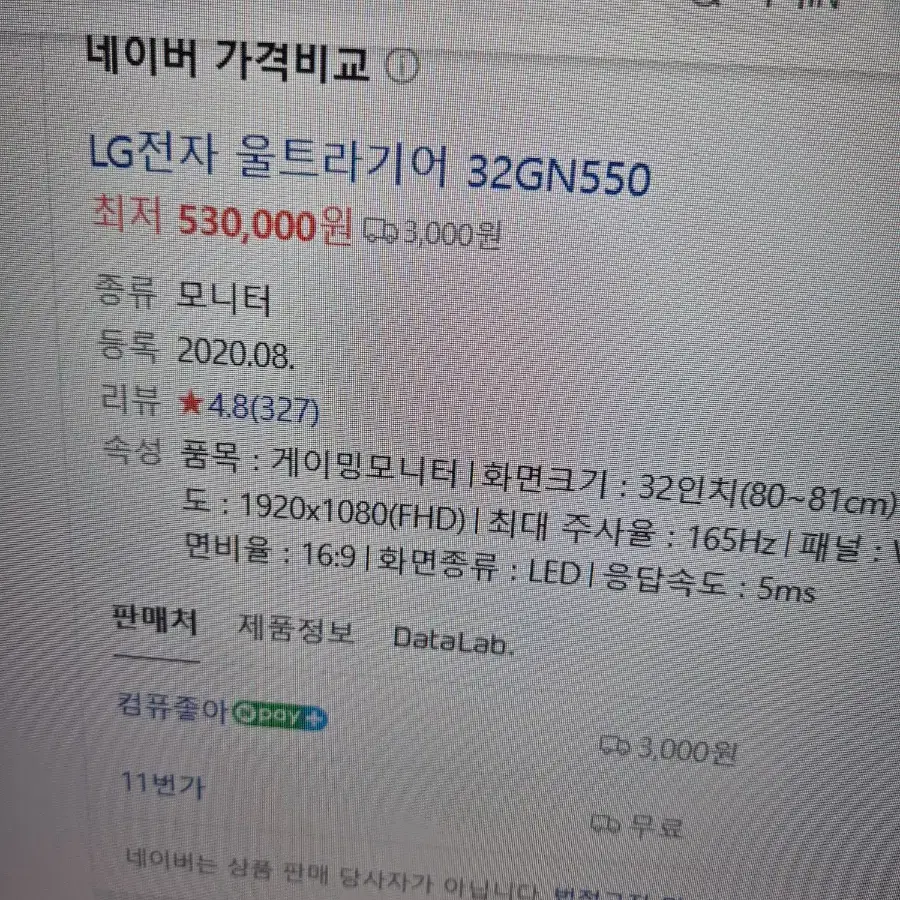Click the 165Hz refresh rate attribute
900x900 pixels.
pos(732,540)
